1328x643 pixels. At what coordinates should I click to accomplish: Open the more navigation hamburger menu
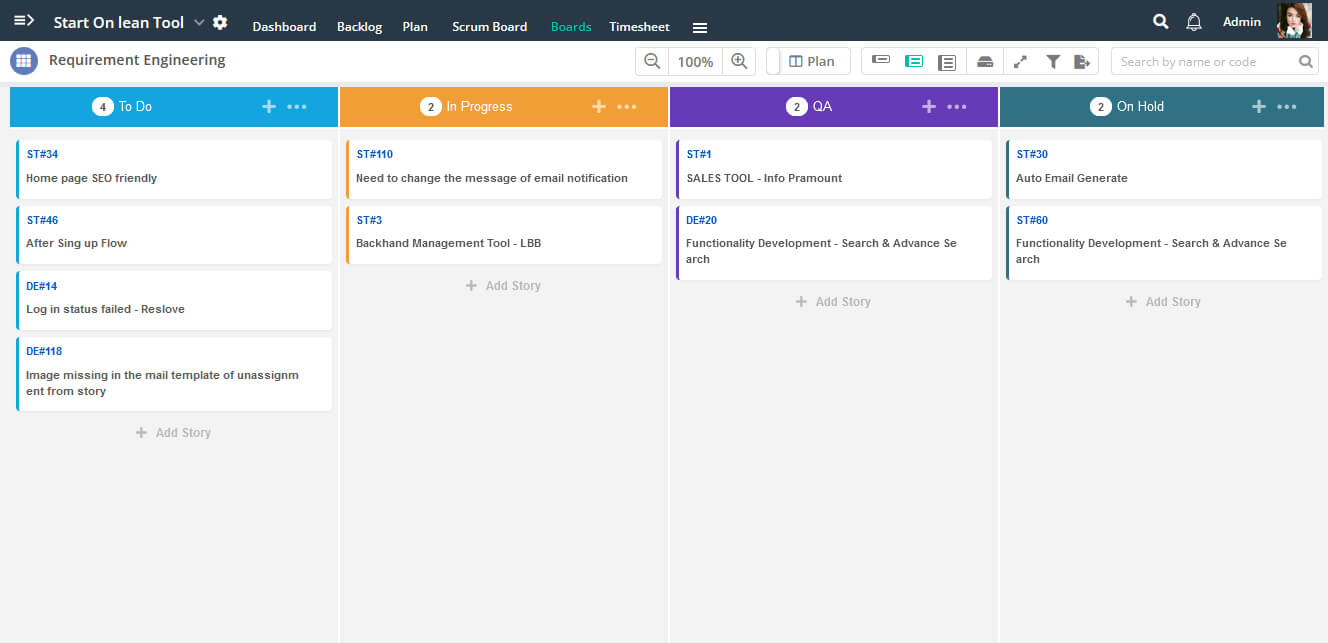pos(700,28)
